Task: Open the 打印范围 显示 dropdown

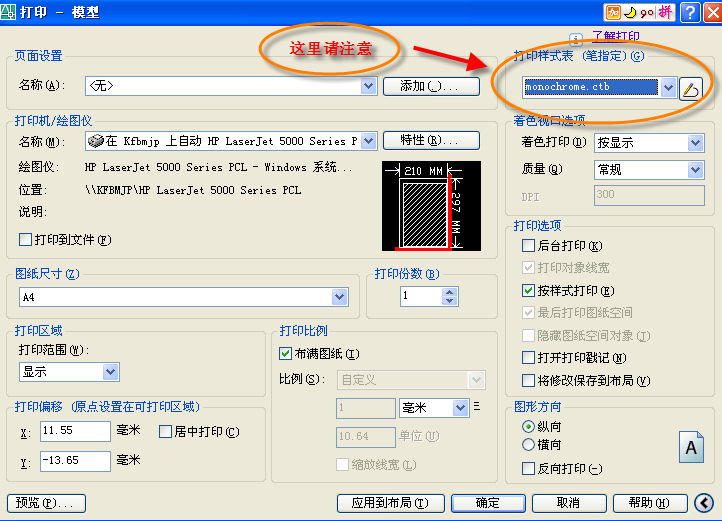Action: pyautogui.click(x=111, y=372)
